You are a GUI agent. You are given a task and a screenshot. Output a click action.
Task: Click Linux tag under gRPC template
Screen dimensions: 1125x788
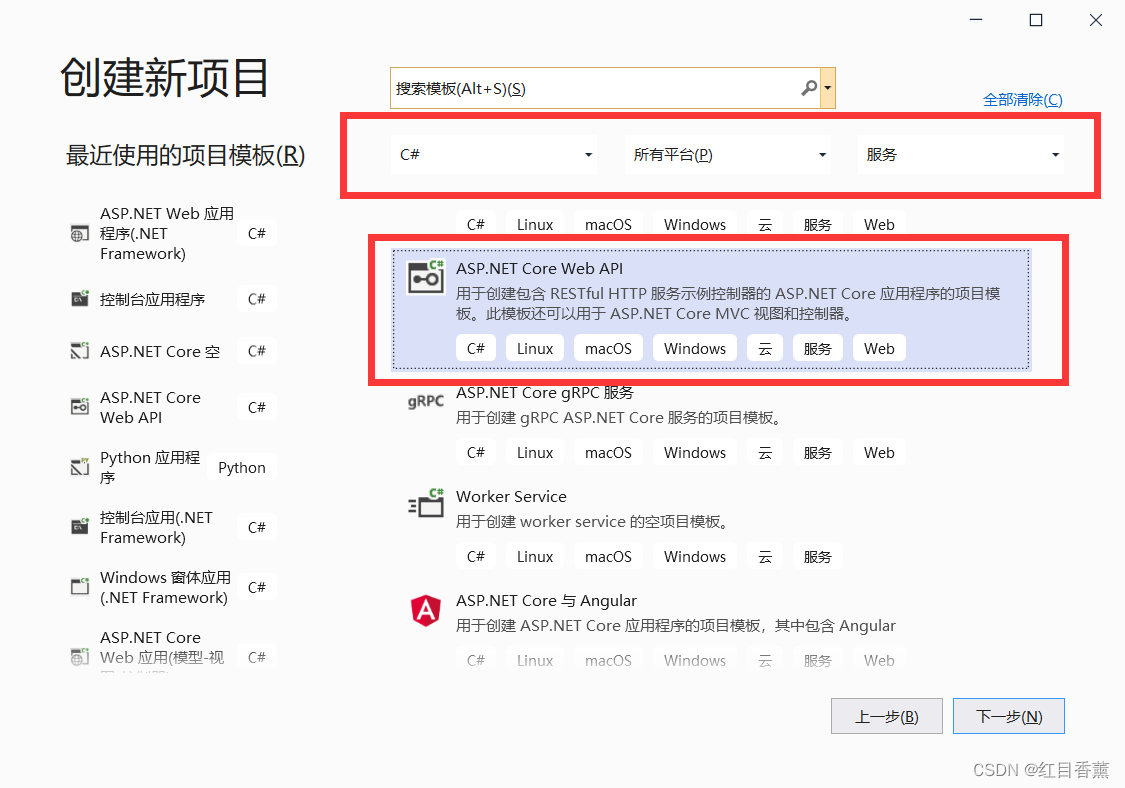(535, 453)
